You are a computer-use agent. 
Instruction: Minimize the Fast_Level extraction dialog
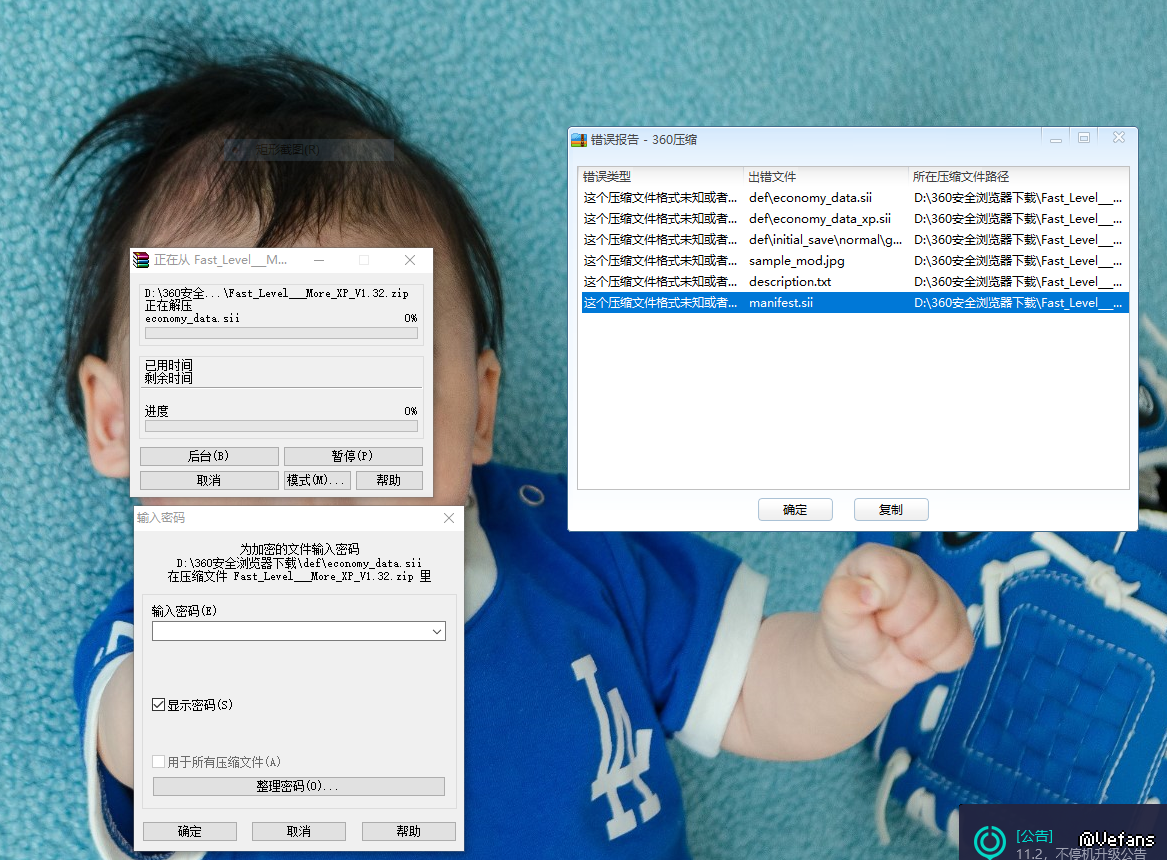click(x=319, y=260)
